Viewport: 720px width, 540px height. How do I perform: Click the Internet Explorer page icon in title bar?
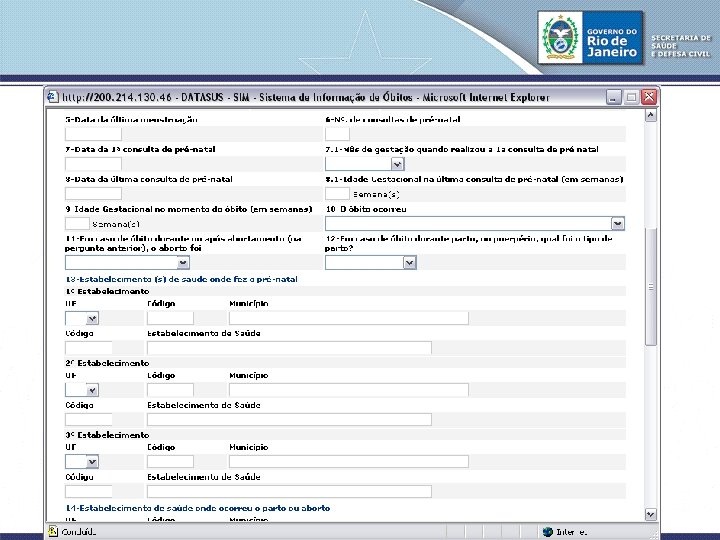(53, 97)
